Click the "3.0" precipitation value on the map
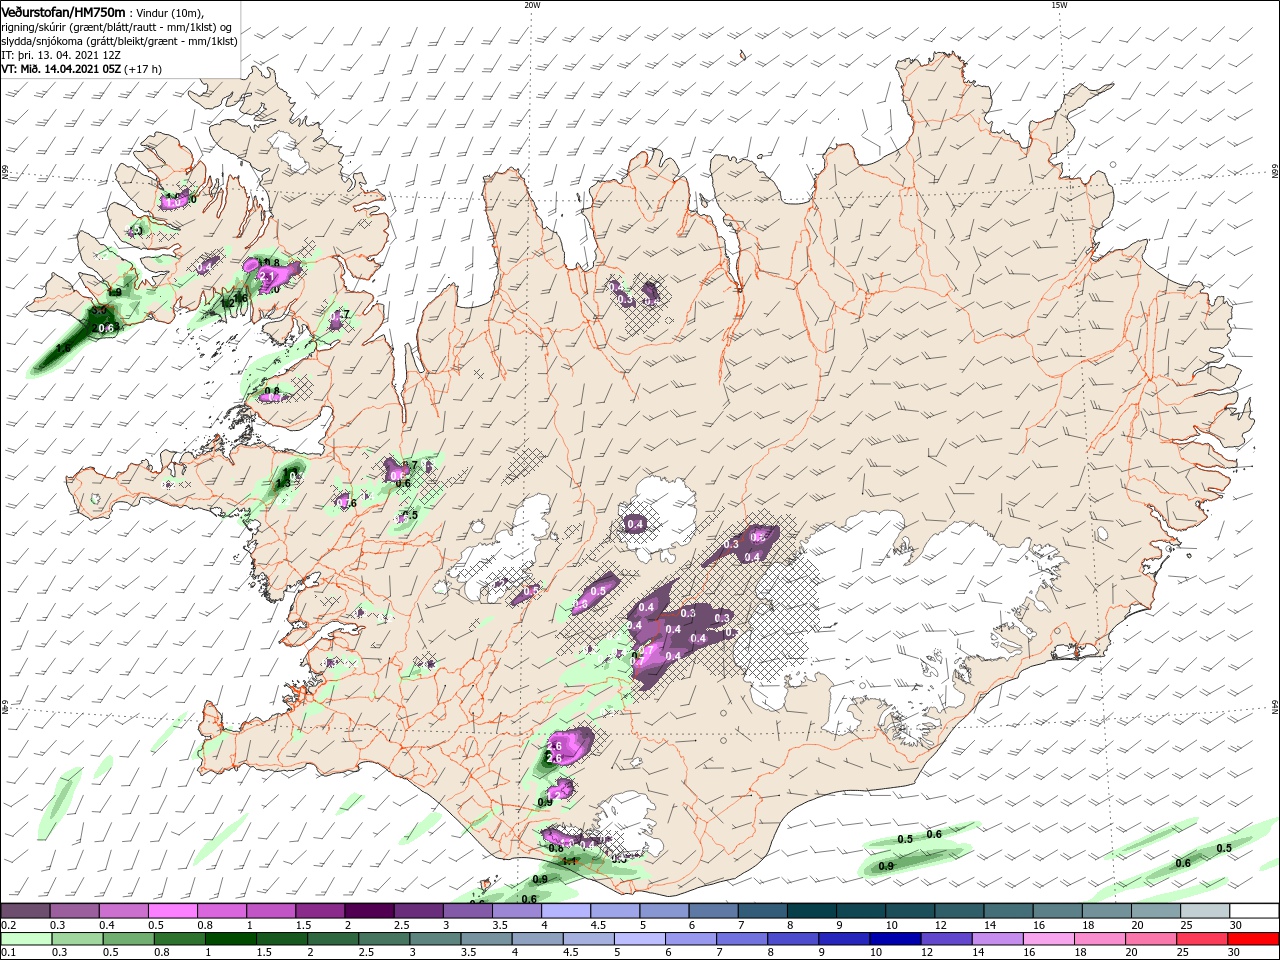1280x960 pixels. pyautogui.click(x=99, y=311)
